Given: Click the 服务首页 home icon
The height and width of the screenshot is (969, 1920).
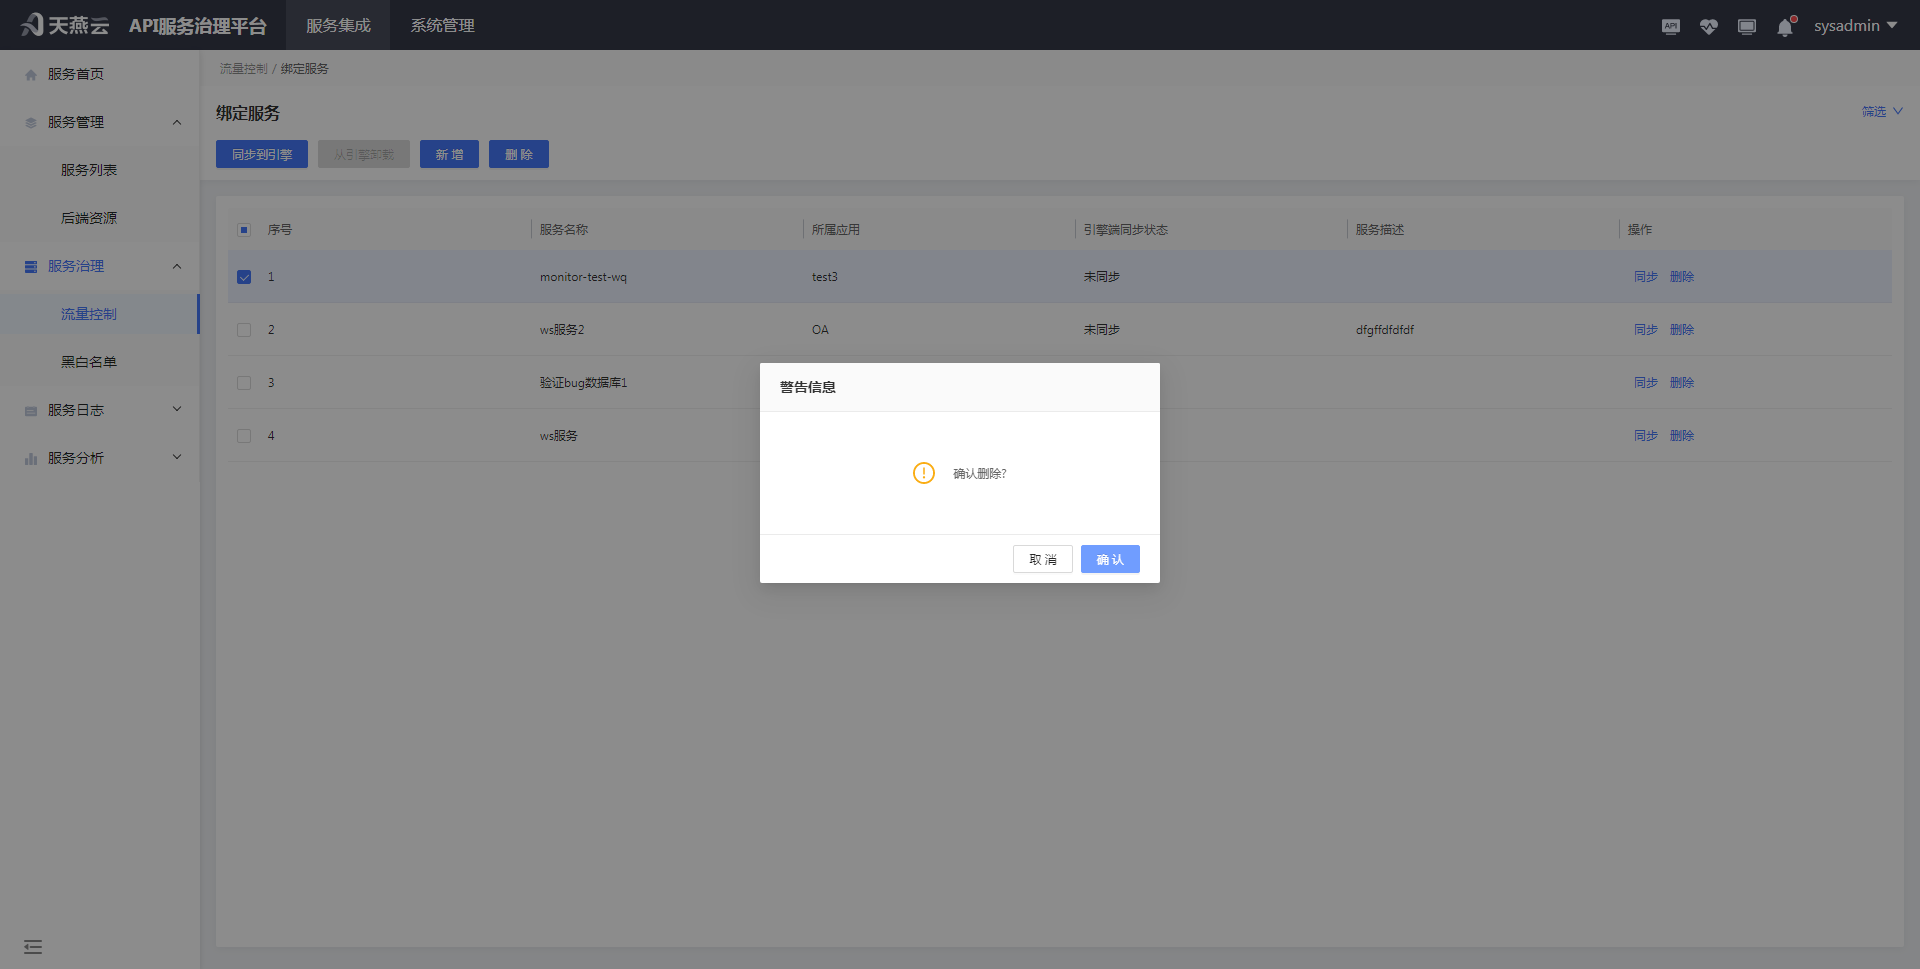Looking at the screenshot, I should tap(31, 75).
